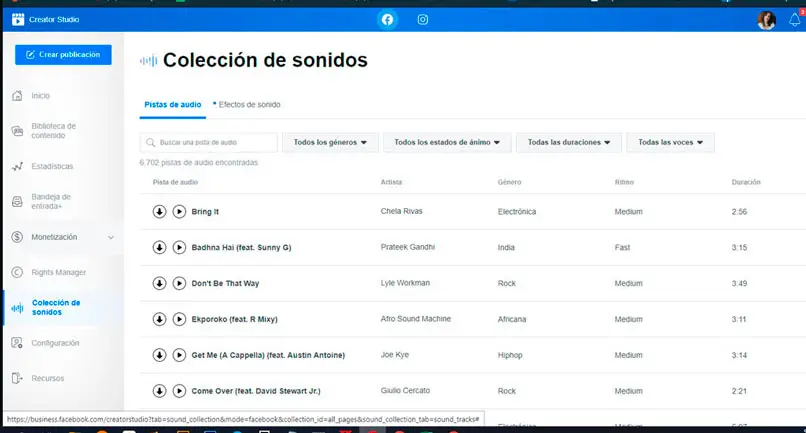Click the Género column header

[x=509, y=182]
